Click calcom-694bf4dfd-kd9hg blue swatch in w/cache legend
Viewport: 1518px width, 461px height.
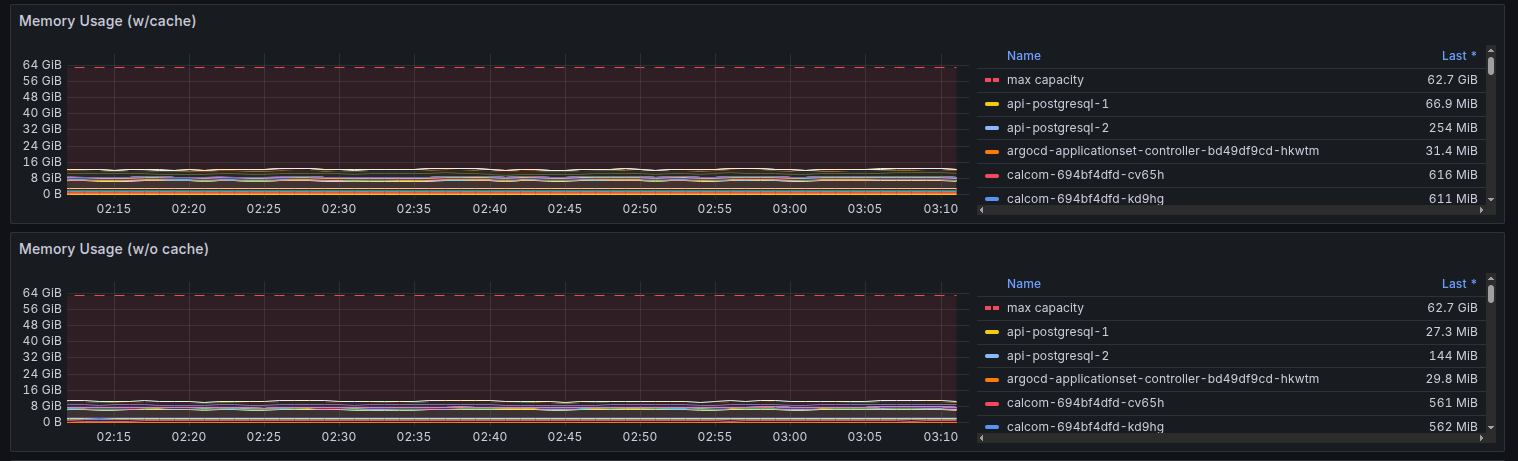point(992,199)
